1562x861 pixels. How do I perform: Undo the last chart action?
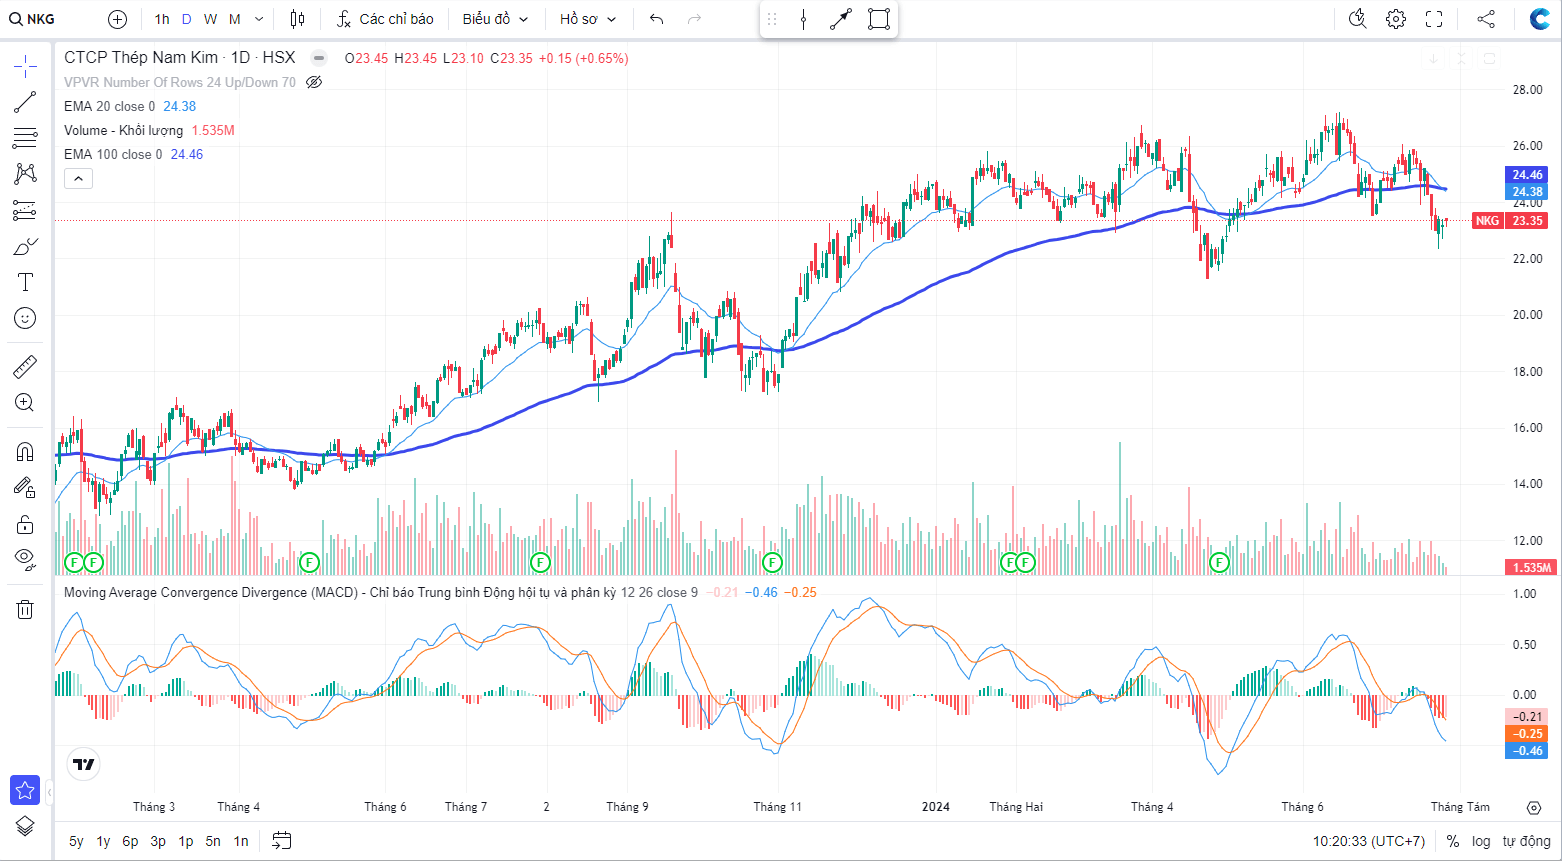coord(656,19)
